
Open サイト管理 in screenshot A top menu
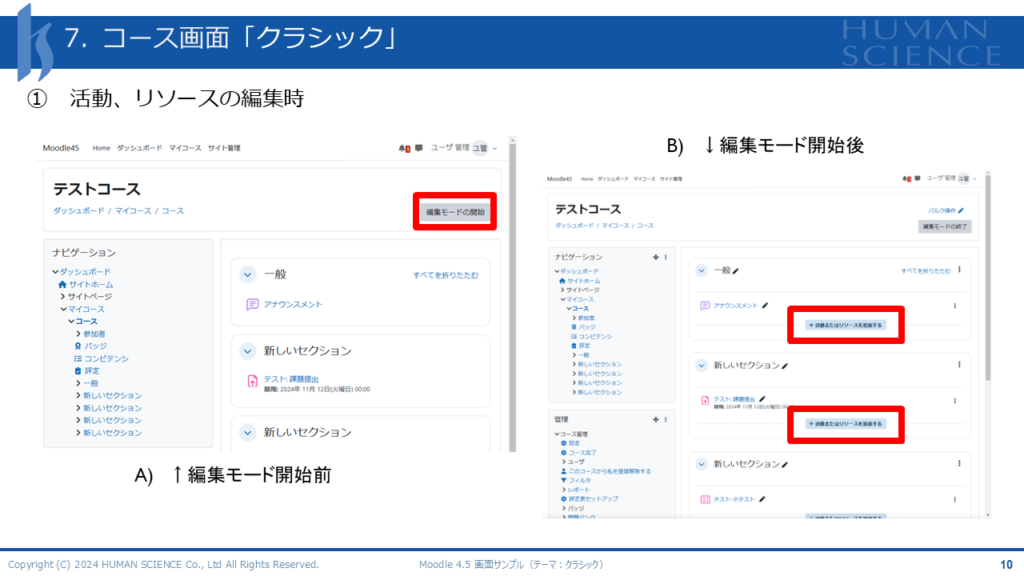pyautogui.click(x=224, y=148)
